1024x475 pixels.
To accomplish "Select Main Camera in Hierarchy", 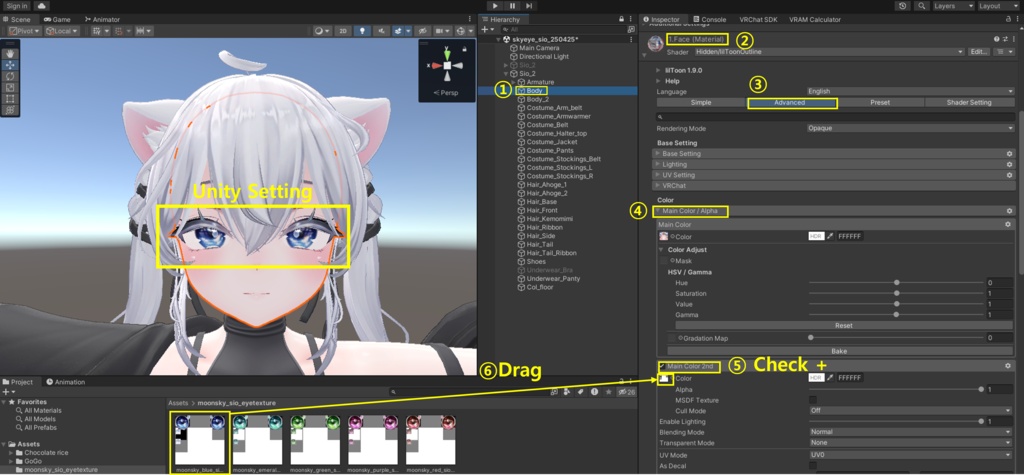I will pyautogui.click(x=539, y=48).
